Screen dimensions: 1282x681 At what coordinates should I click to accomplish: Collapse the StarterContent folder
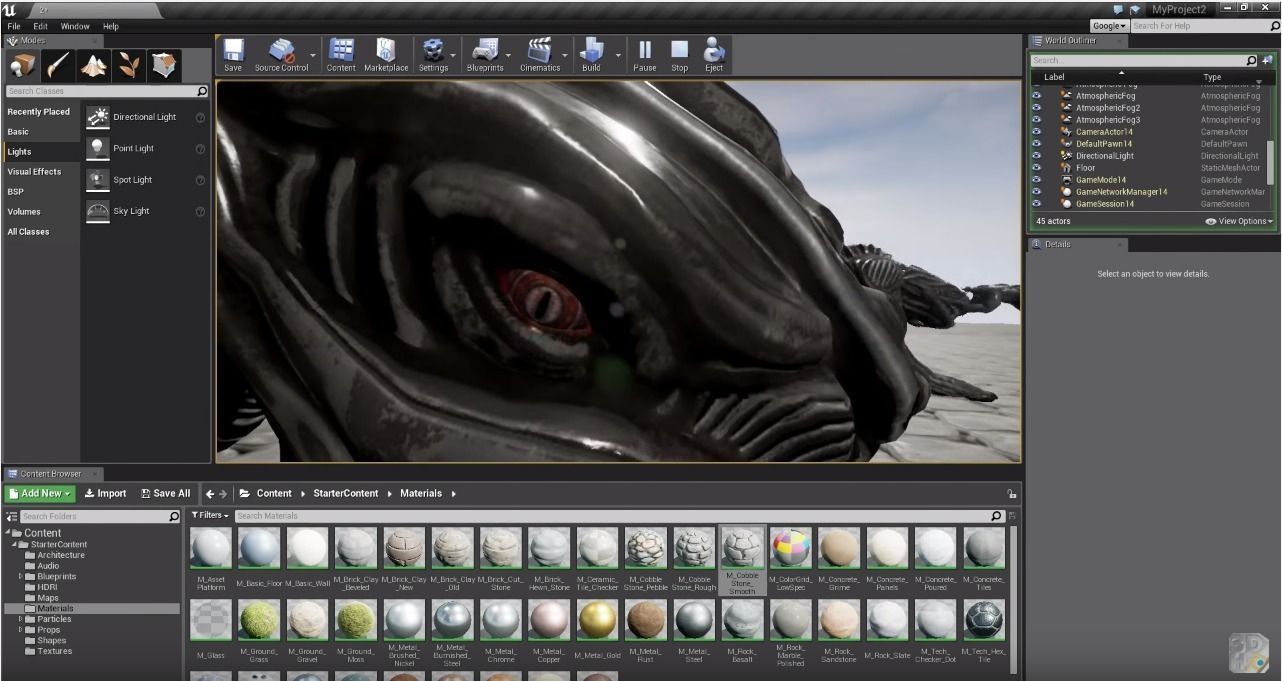14,544
